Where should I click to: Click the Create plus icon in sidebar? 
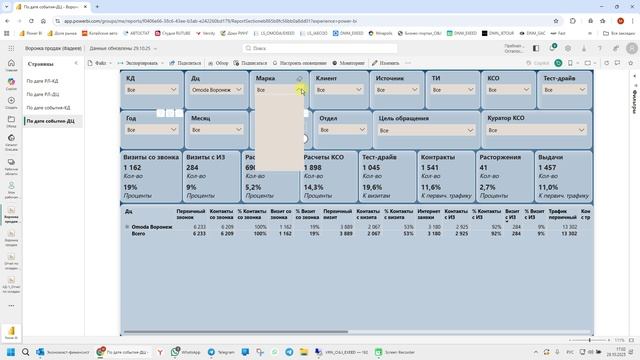(x=11, y=100)
